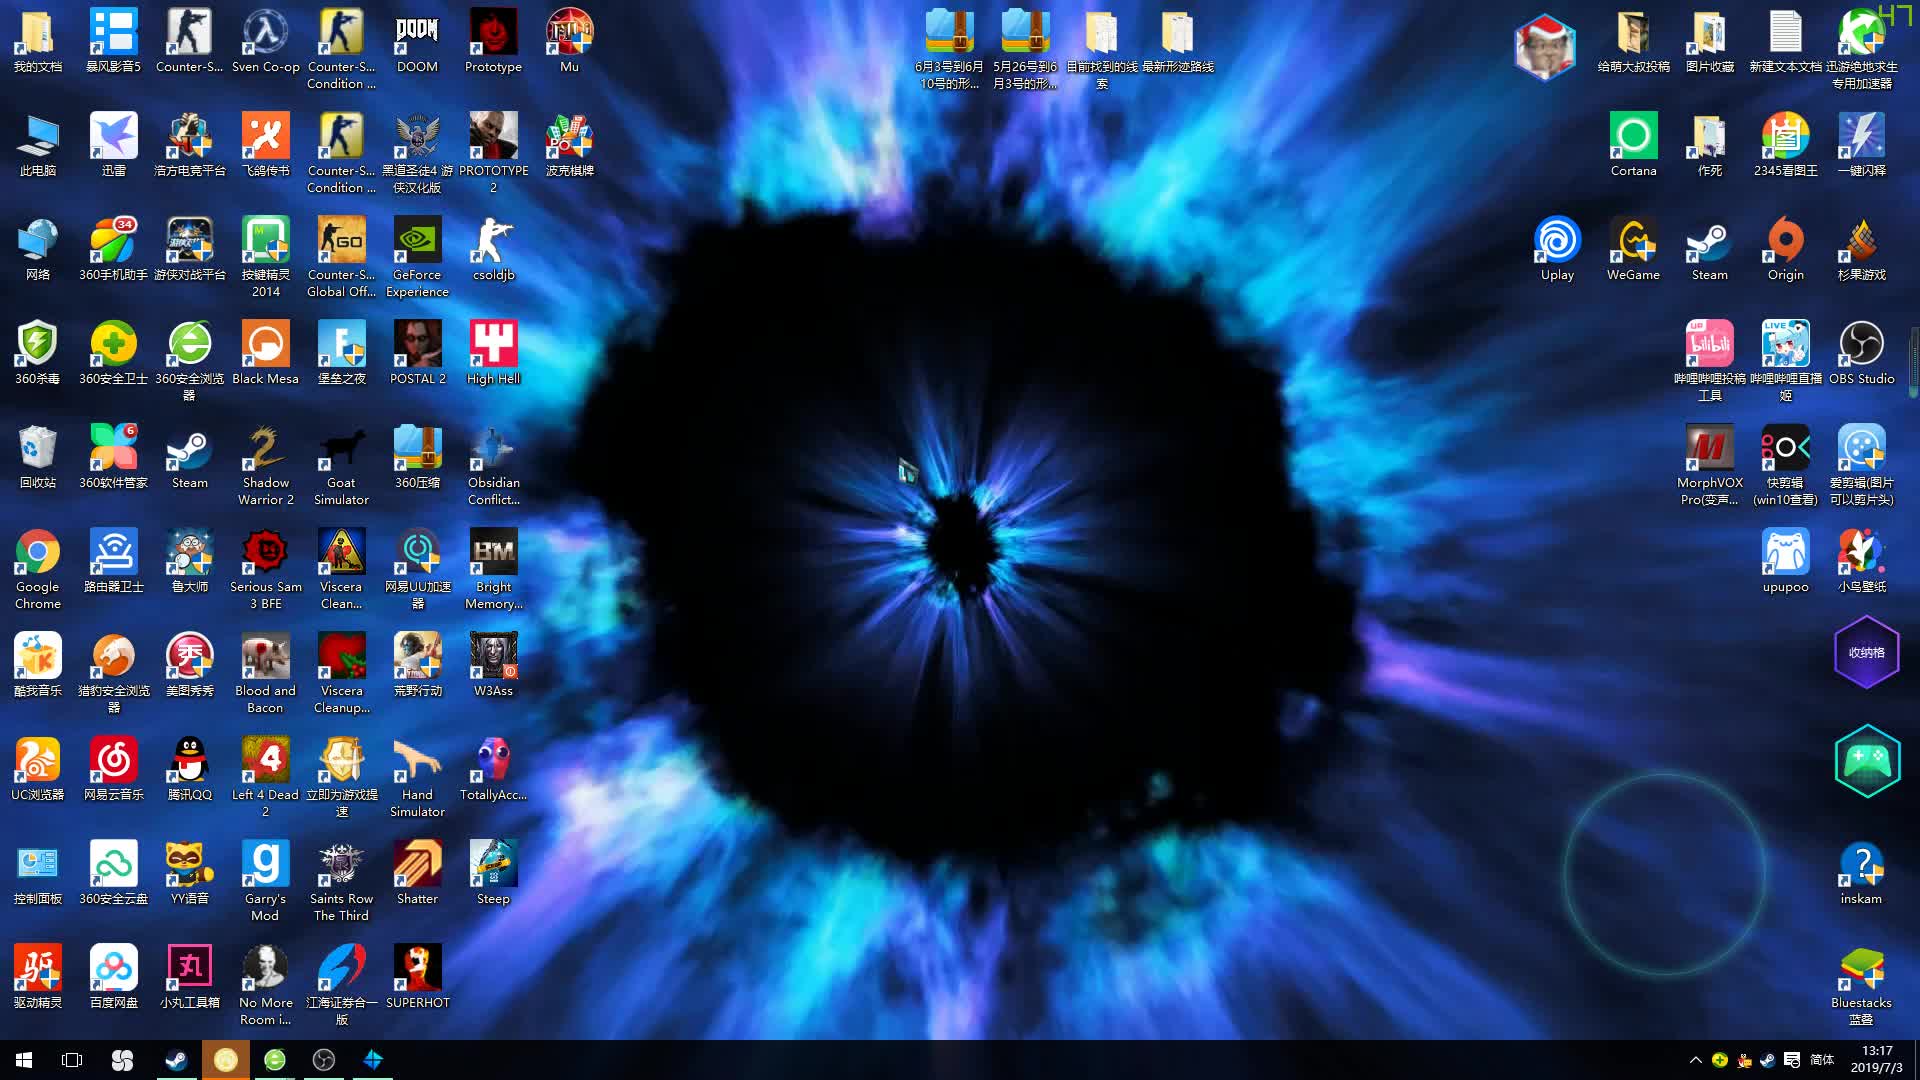Switch to Steam in the taskbar
Viewport: 1920px width, 1080px height.
176,1060
